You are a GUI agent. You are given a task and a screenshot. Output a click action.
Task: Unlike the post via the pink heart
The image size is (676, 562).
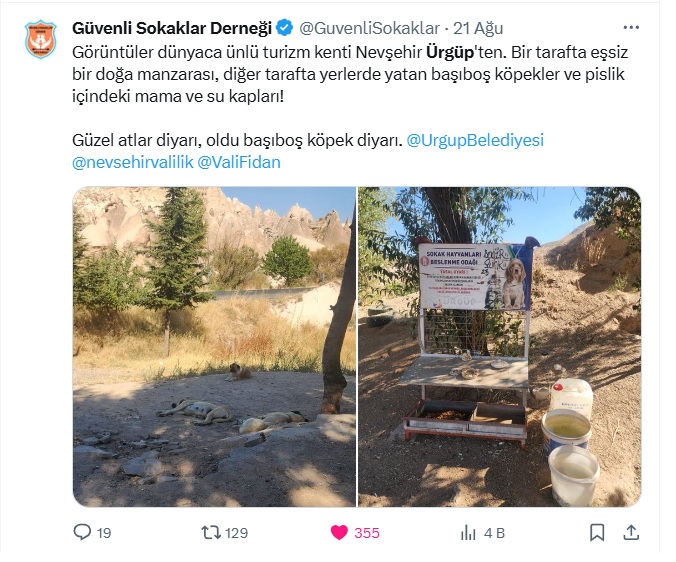[x=339, y=533]
